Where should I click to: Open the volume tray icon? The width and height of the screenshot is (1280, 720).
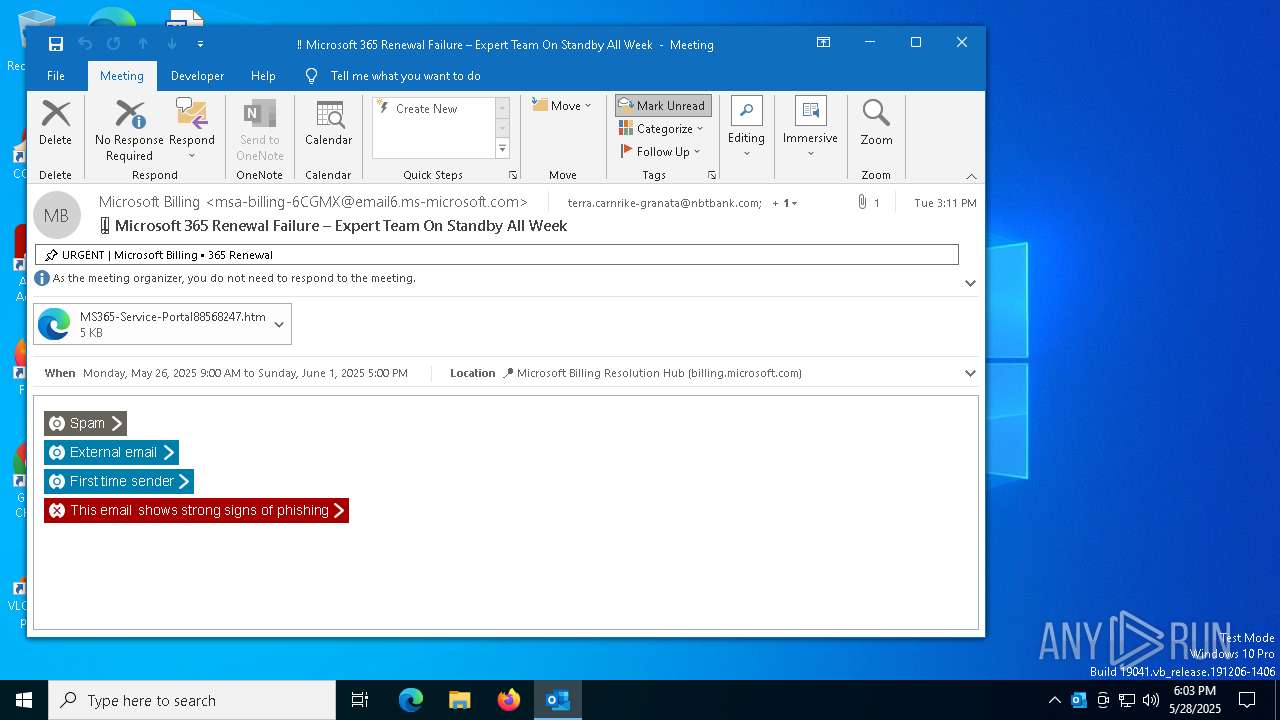[x=1151, y=700]
